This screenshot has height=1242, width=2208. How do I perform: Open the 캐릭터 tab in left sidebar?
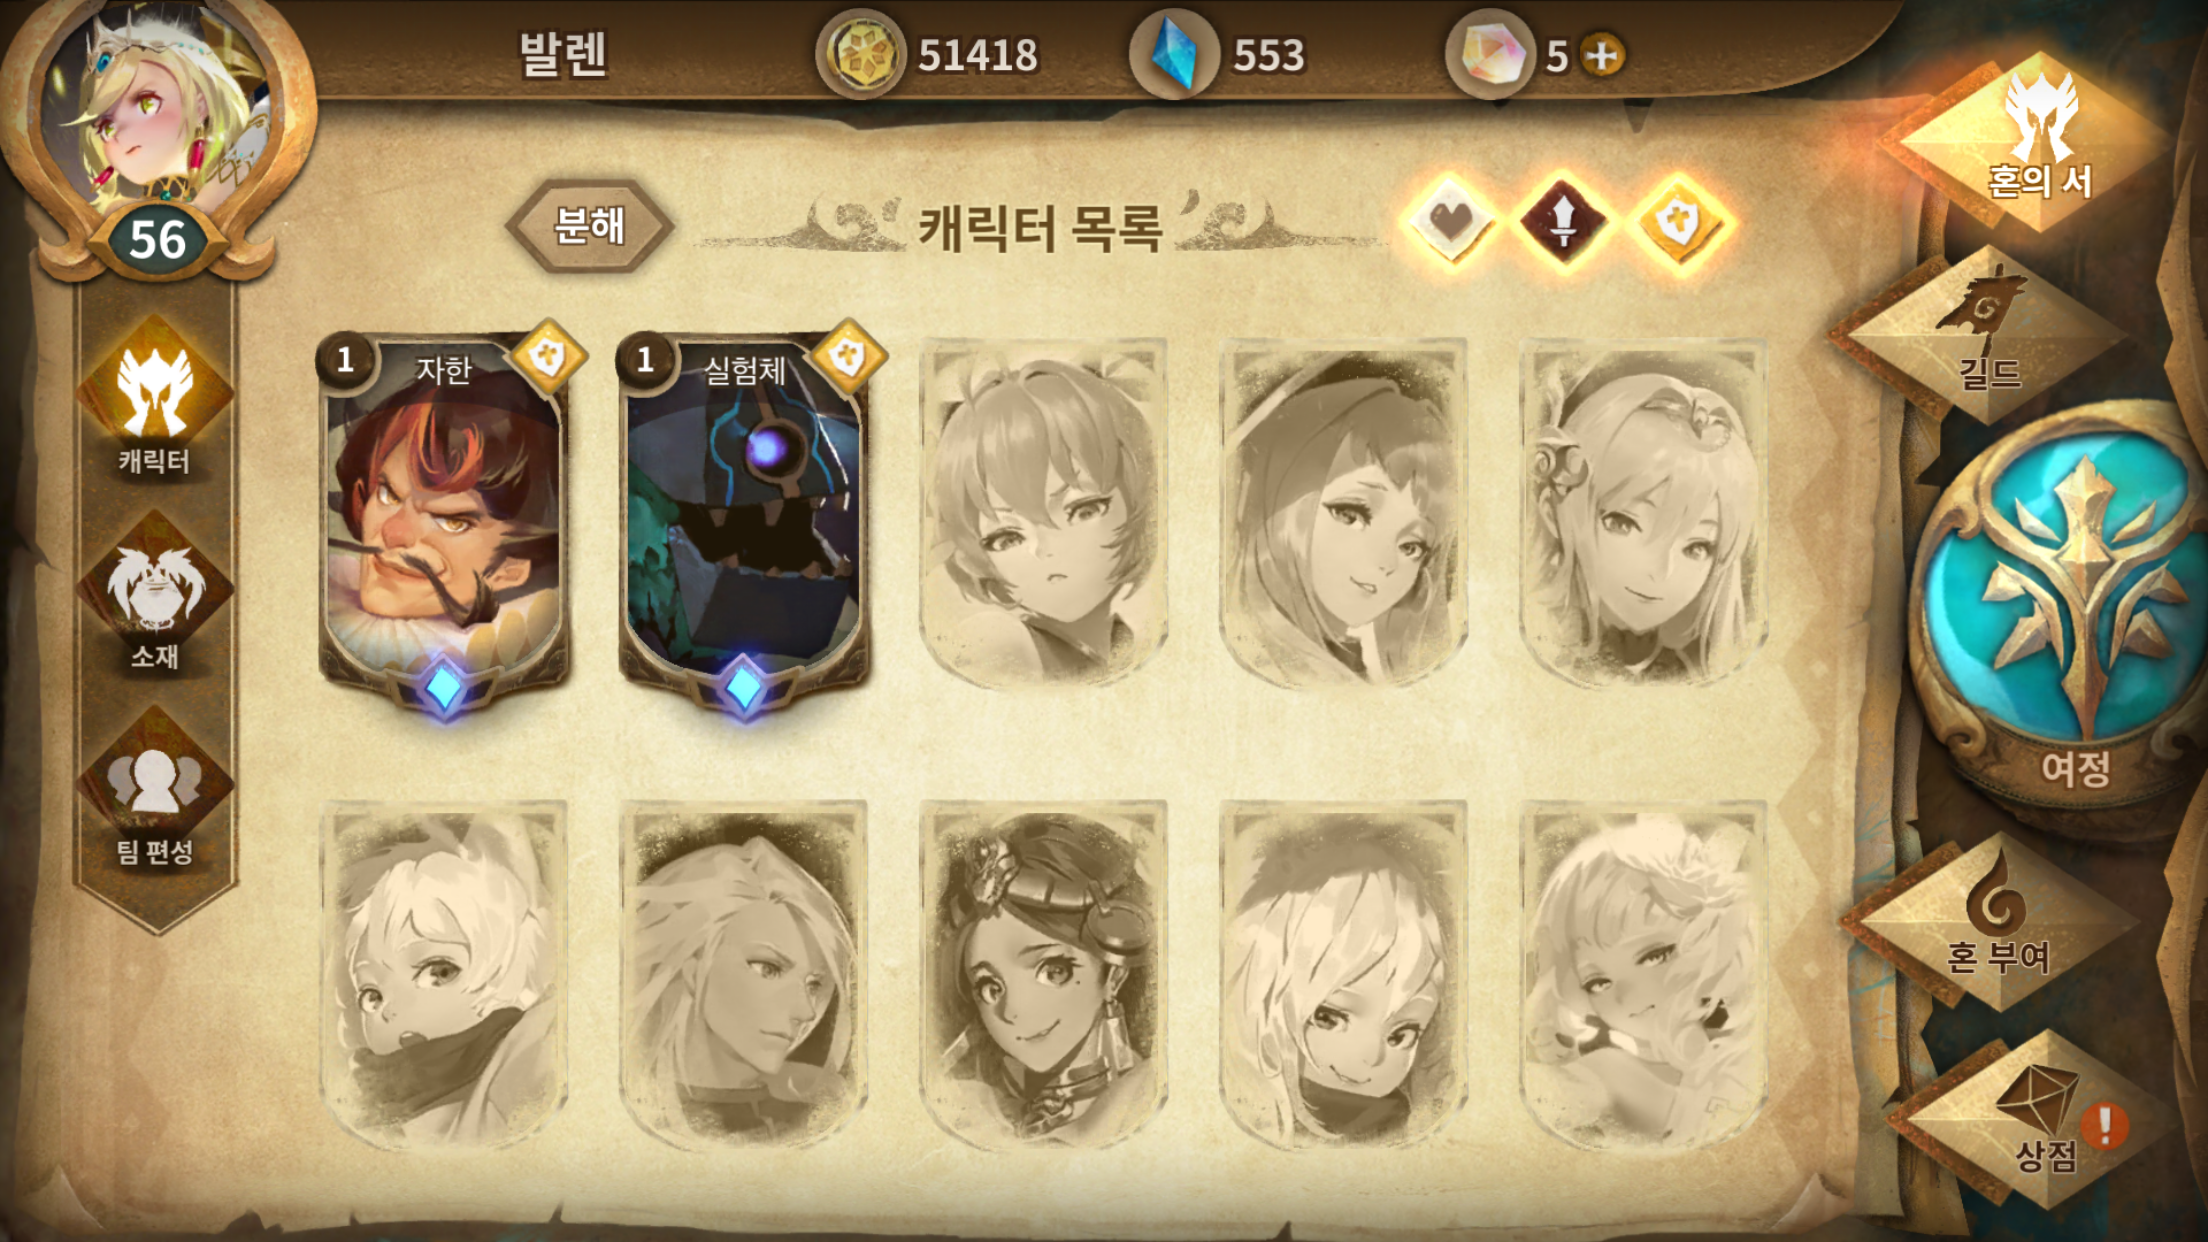click(155, 400)
